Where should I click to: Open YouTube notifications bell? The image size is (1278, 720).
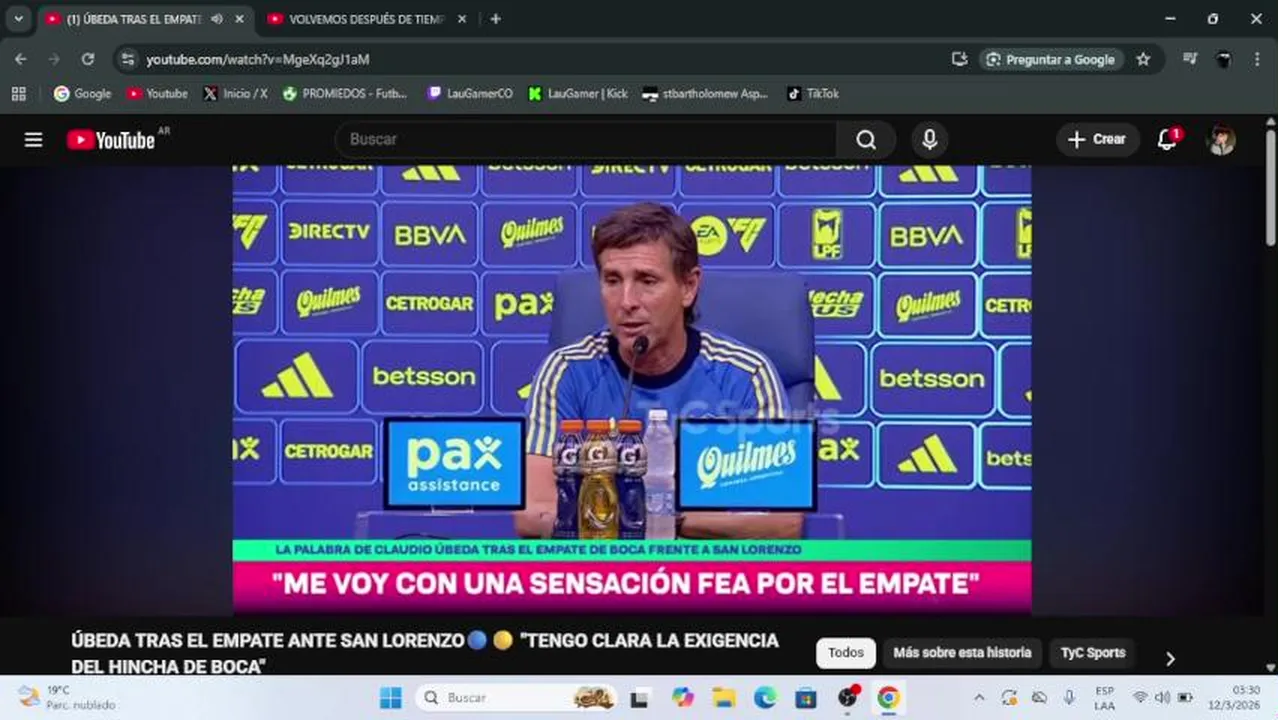click(x=1167, y=140)
